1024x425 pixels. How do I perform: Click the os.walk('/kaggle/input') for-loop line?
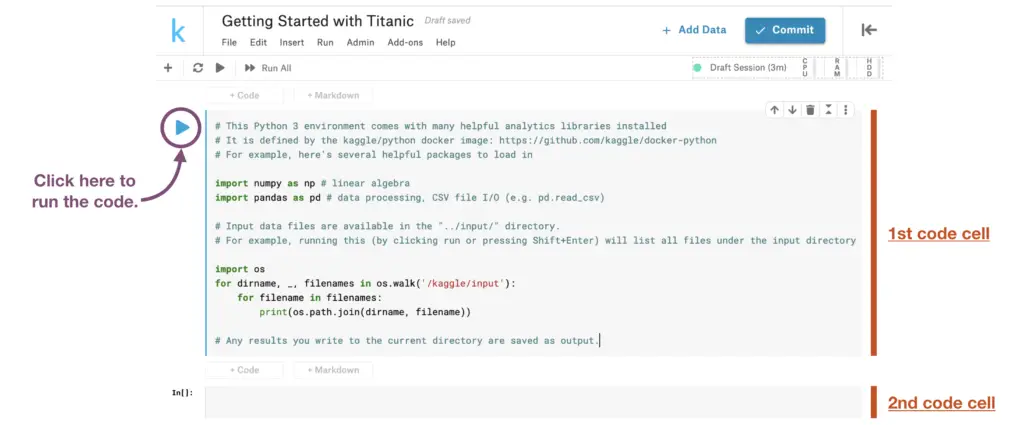366,283
